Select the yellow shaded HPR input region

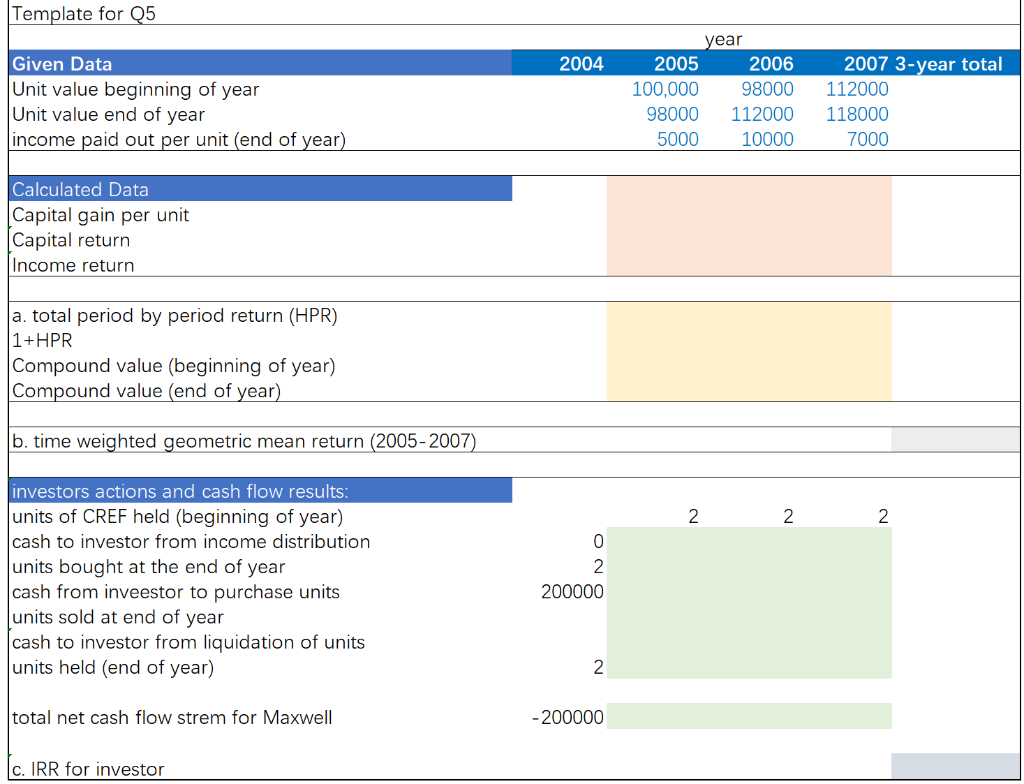748,352
